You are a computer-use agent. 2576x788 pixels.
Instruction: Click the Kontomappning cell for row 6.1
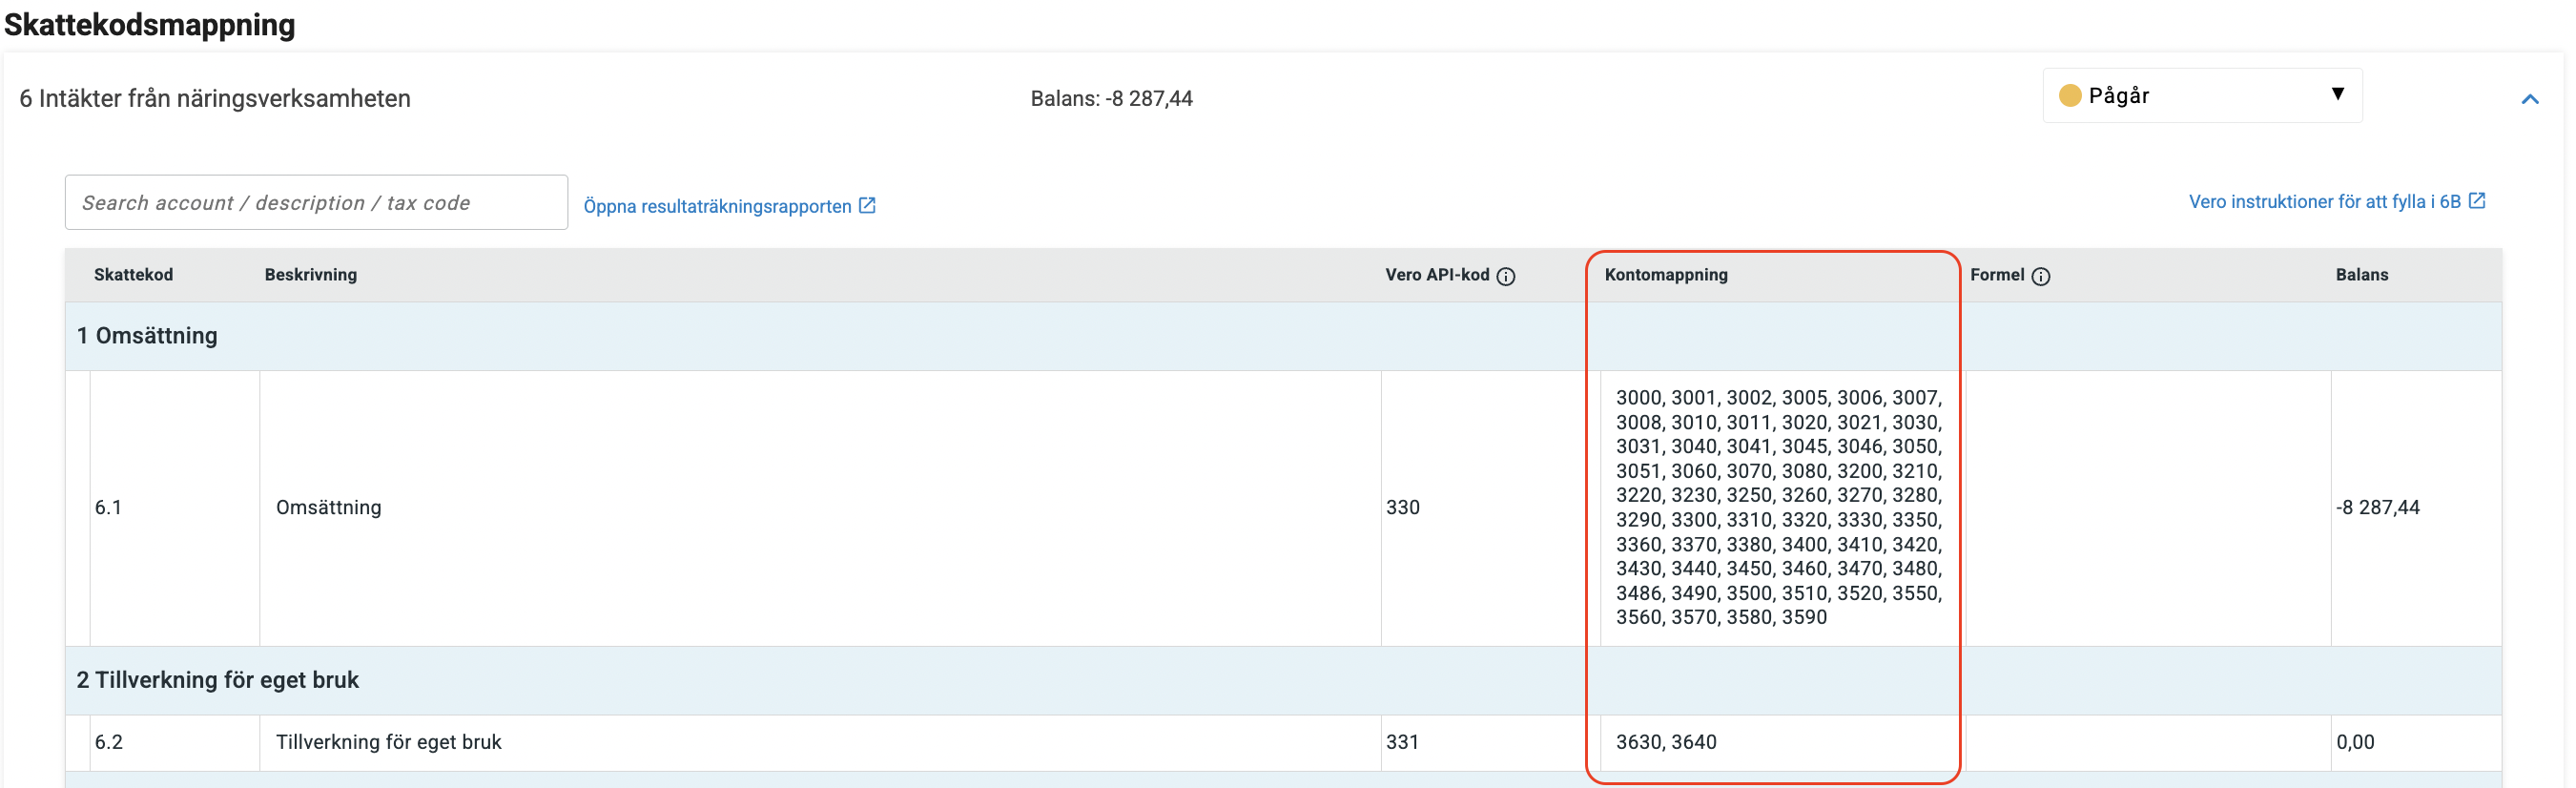pos(1778,507)
